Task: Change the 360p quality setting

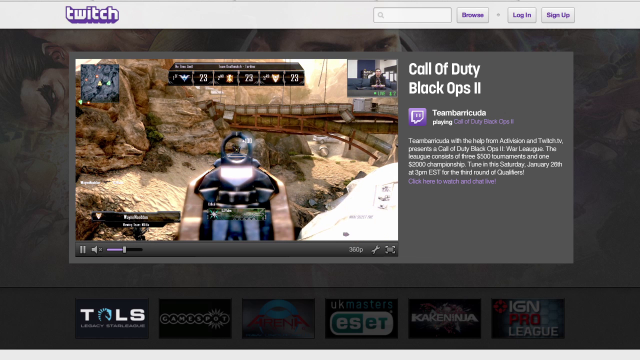Action: click(x=356, y=249)
